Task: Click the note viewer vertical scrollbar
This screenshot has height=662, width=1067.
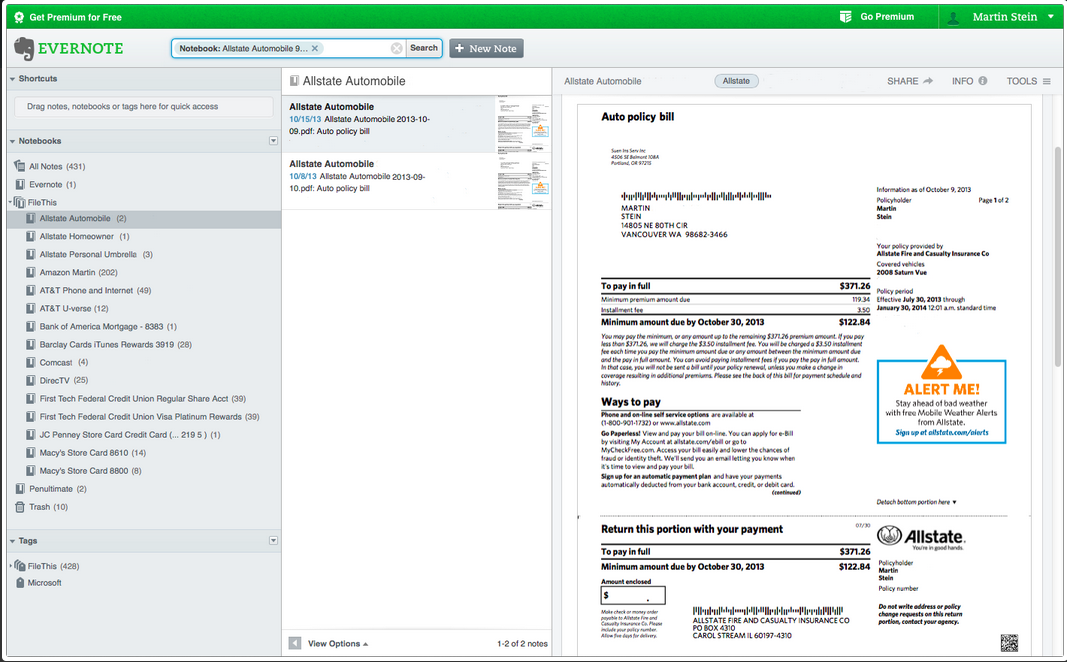Action: pyautogui.click(x=1057, y=257)
